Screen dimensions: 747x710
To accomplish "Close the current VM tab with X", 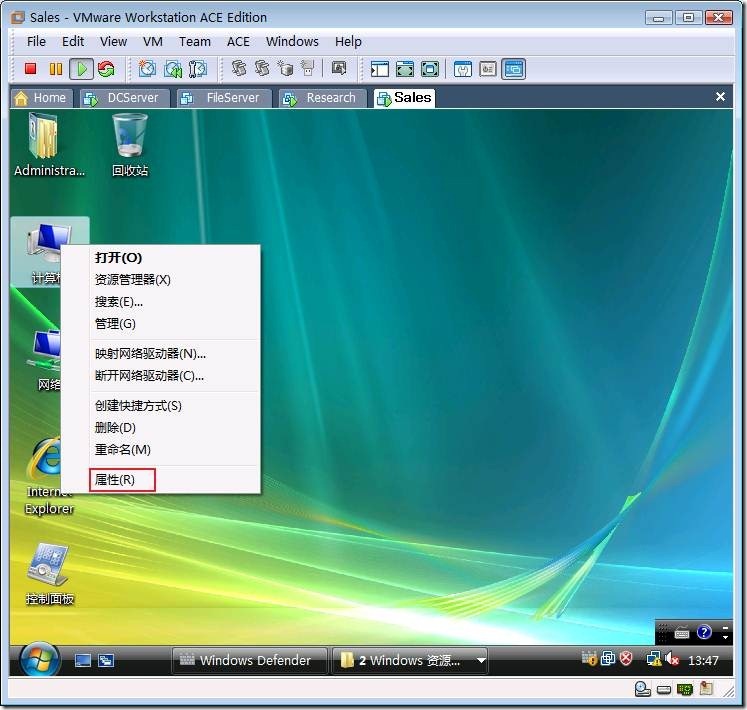I will click(x=720, y=97).
